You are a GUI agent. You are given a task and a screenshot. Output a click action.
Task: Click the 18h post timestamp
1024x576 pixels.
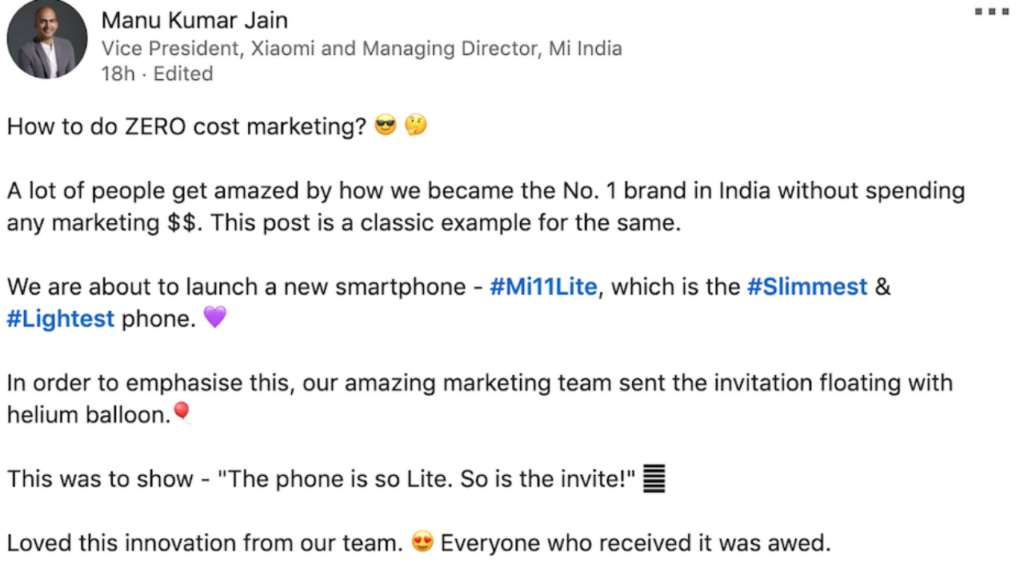coord(116,73)
